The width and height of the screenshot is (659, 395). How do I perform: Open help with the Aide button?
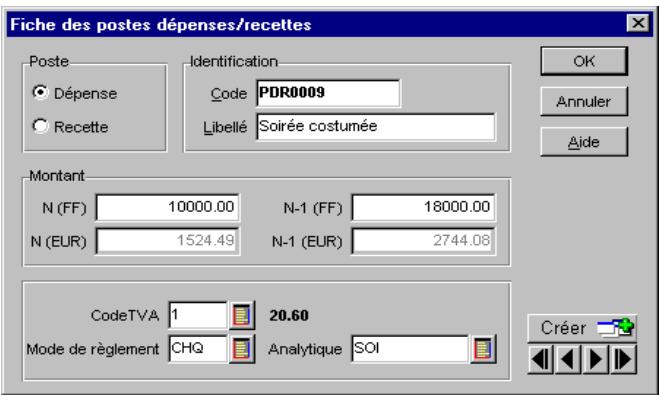(584, 142)
